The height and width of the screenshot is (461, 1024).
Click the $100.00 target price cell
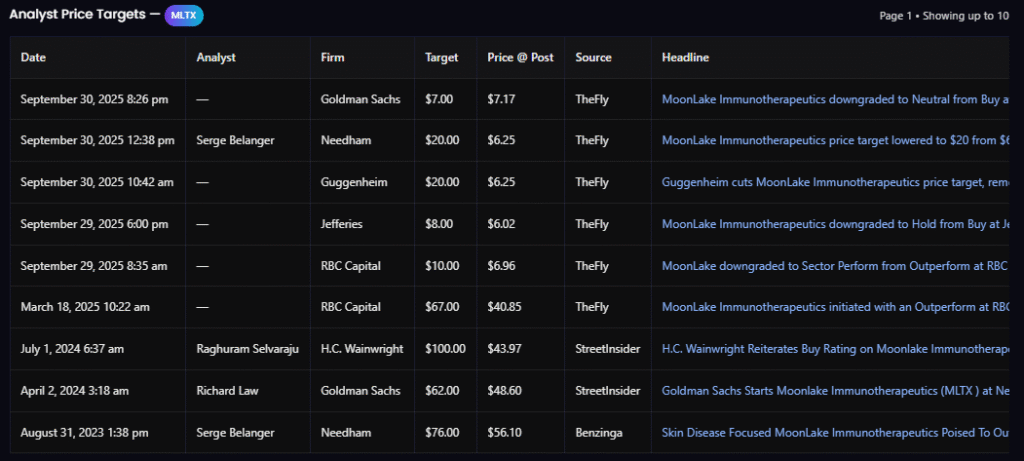tap(445, 349)
